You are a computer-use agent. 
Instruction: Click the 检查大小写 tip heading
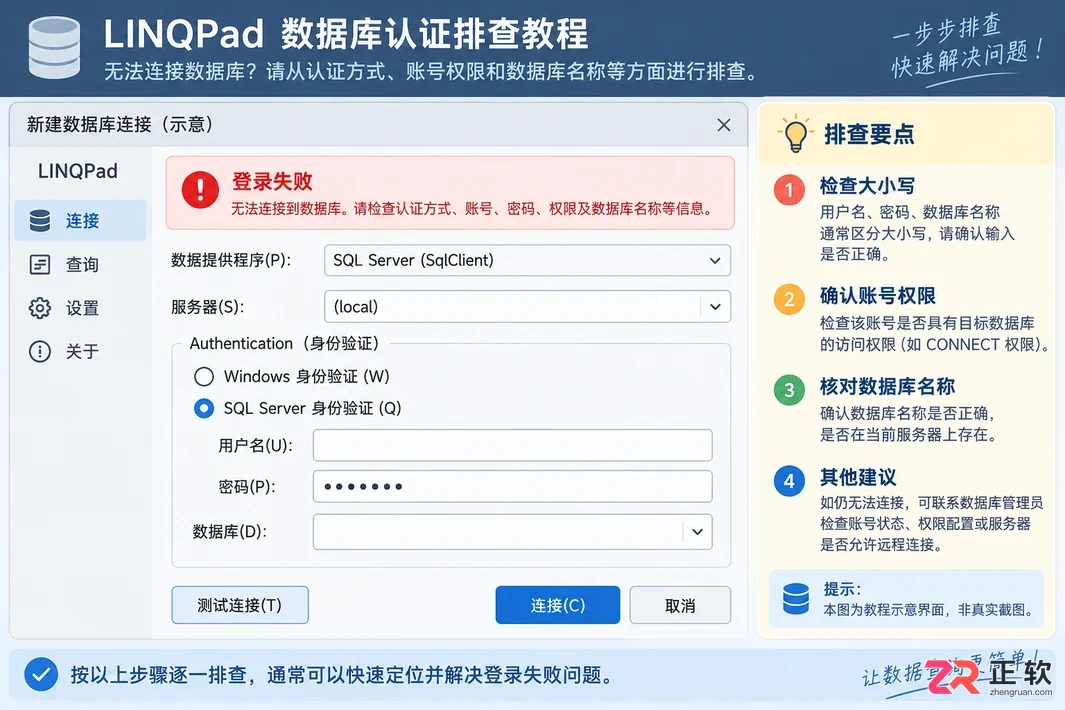867,185
